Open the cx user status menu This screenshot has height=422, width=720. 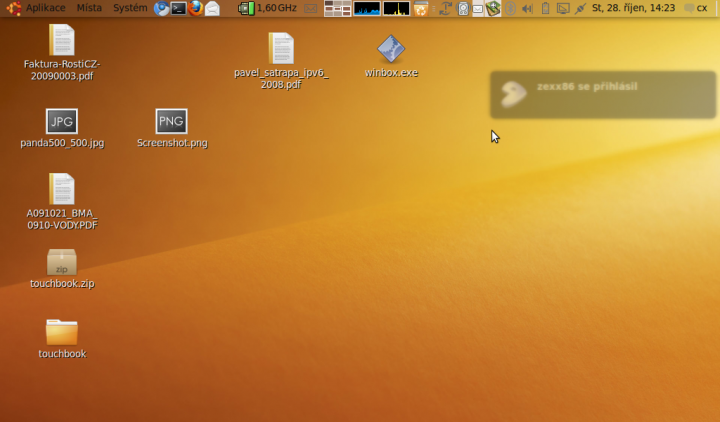696,8
